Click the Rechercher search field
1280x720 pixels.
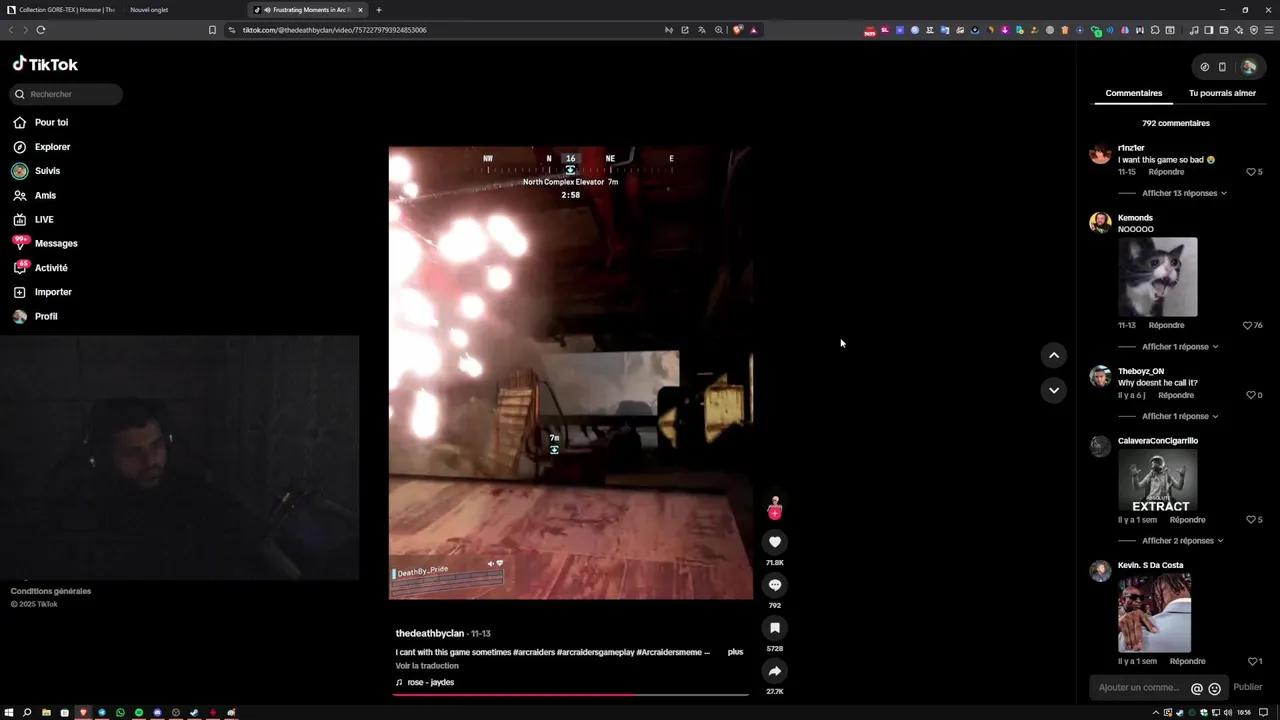click(66, 94)
